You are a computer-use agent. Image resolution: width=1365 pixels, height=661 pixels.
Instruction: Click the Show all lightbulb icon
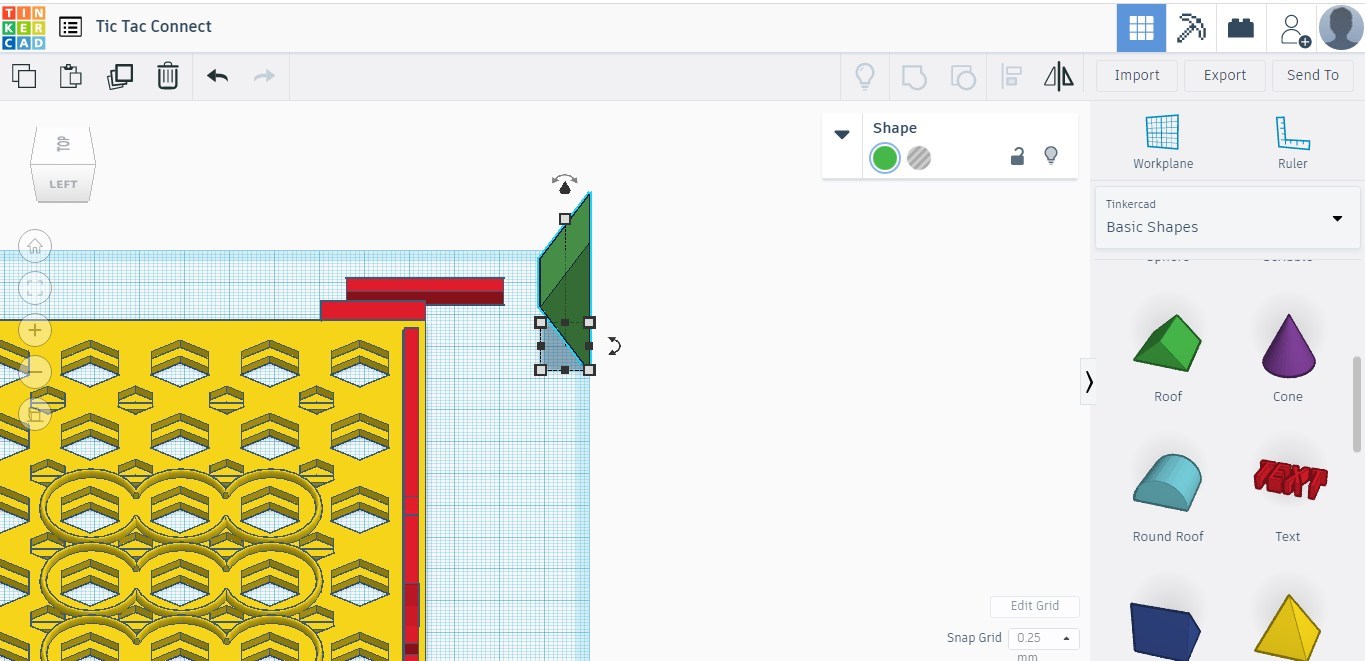coord(864,76)
